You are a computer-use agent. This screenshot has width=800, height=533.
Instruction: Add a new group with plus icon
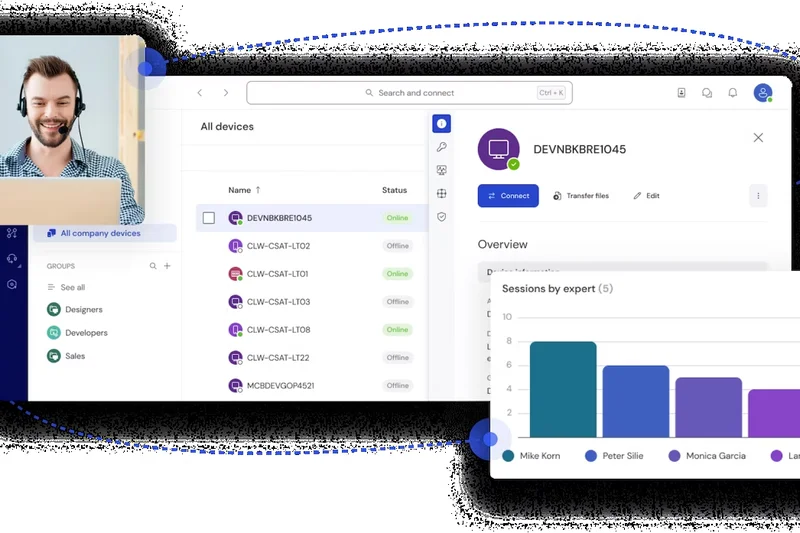[167, 266]
